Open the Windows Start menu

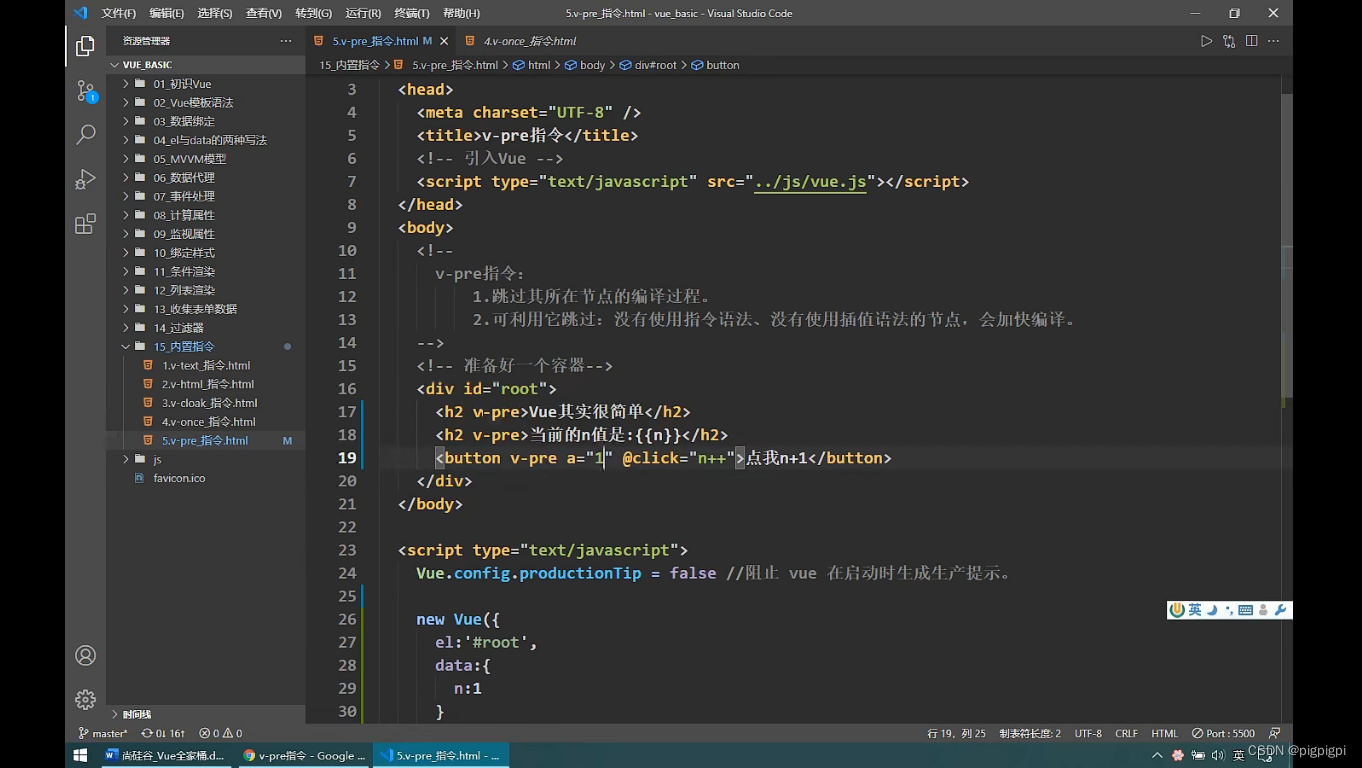point(81,756)
